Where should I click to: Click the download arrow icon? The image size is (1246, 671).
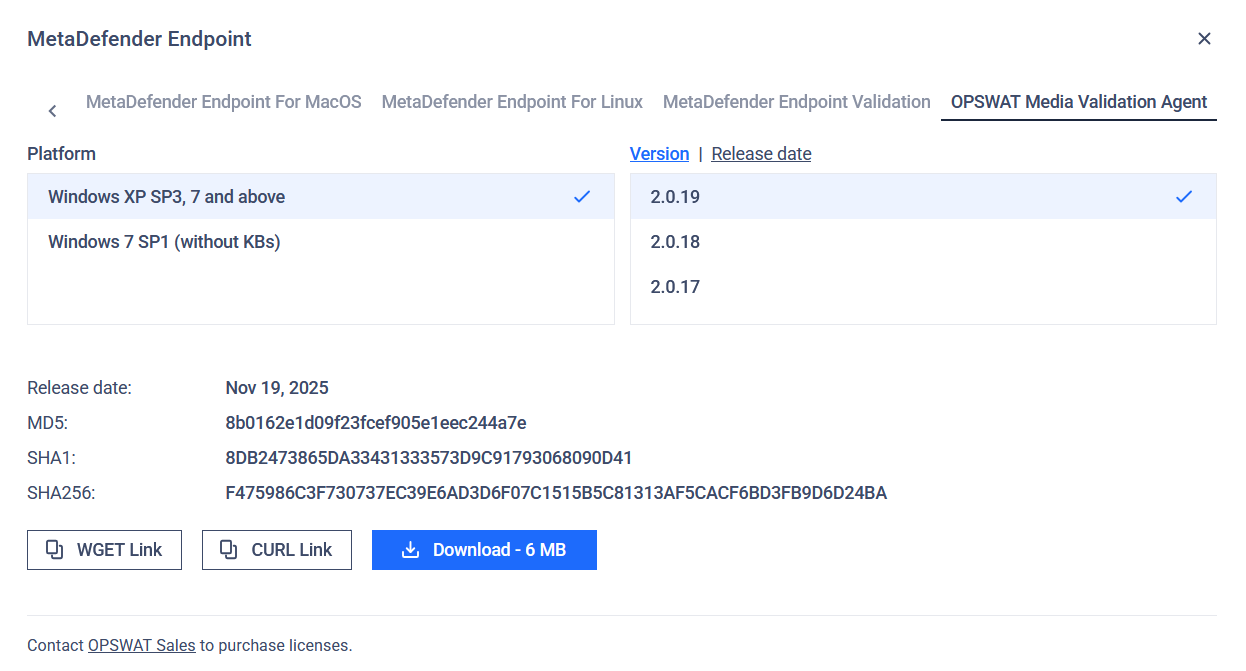(410, 550)
